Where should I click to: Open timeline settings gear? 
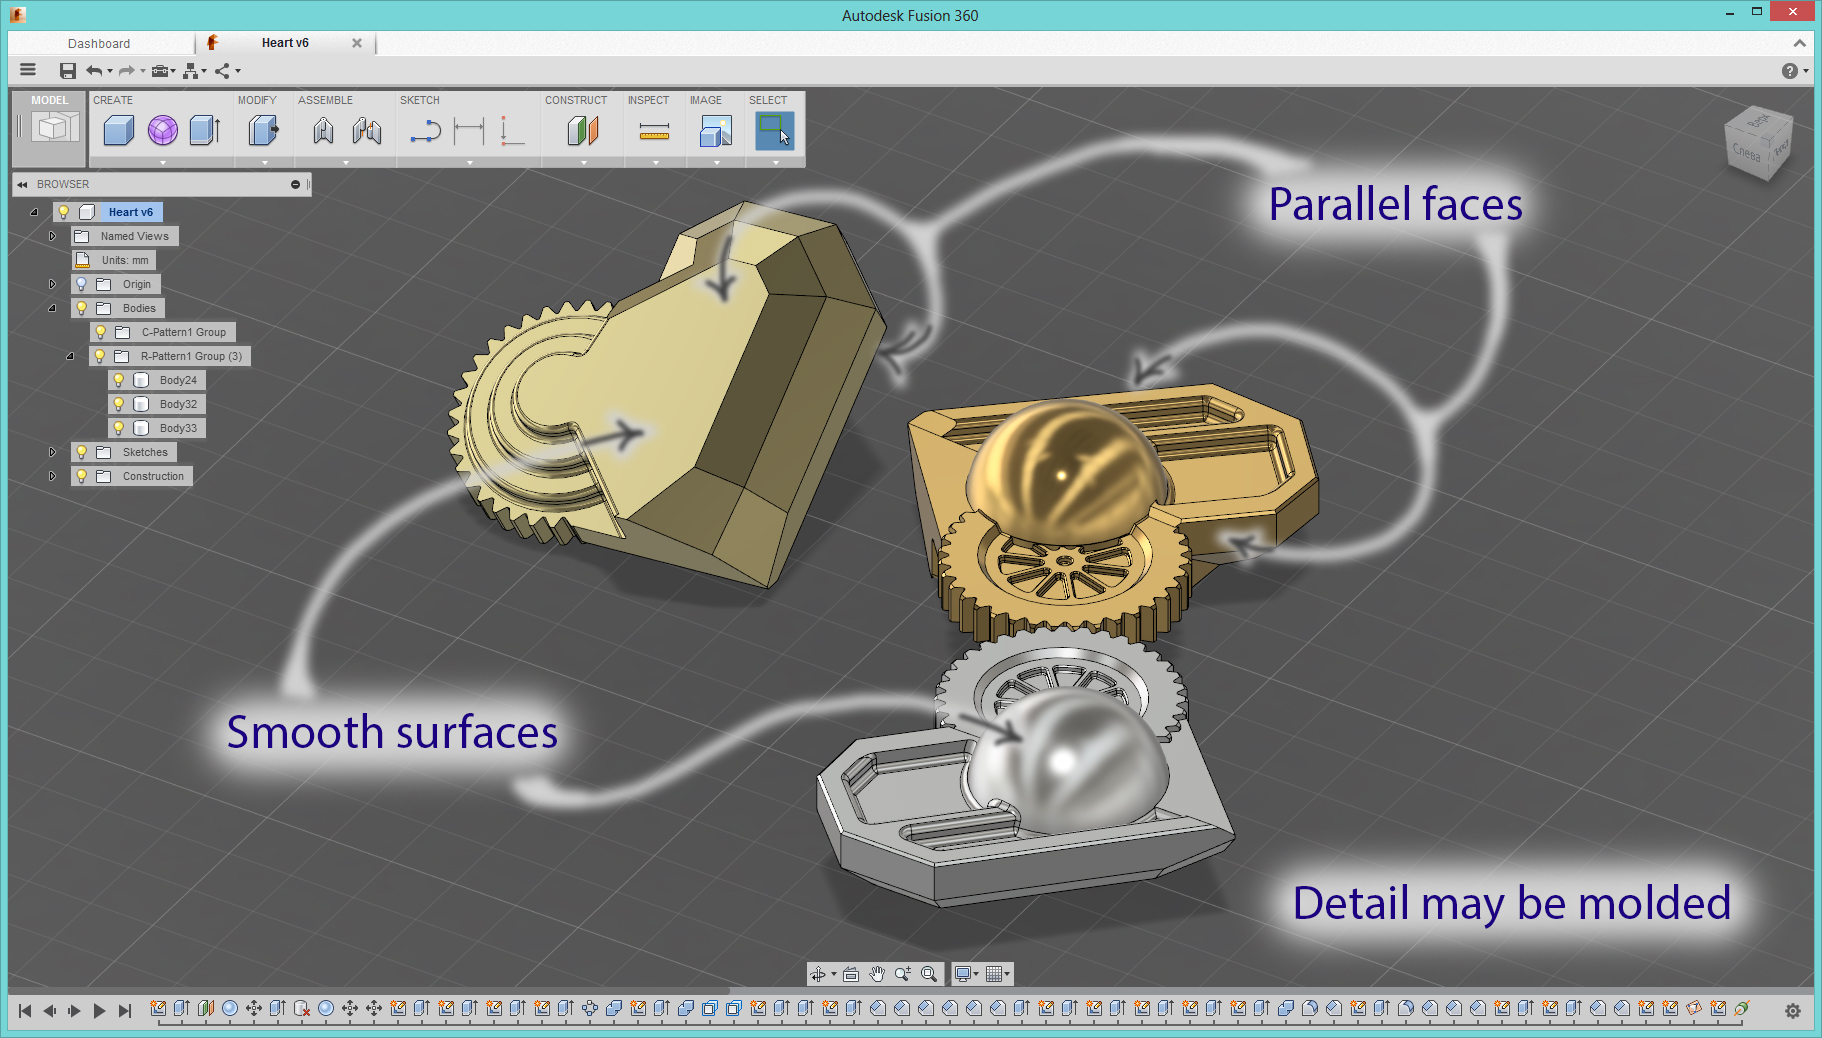[1793, 1011]
